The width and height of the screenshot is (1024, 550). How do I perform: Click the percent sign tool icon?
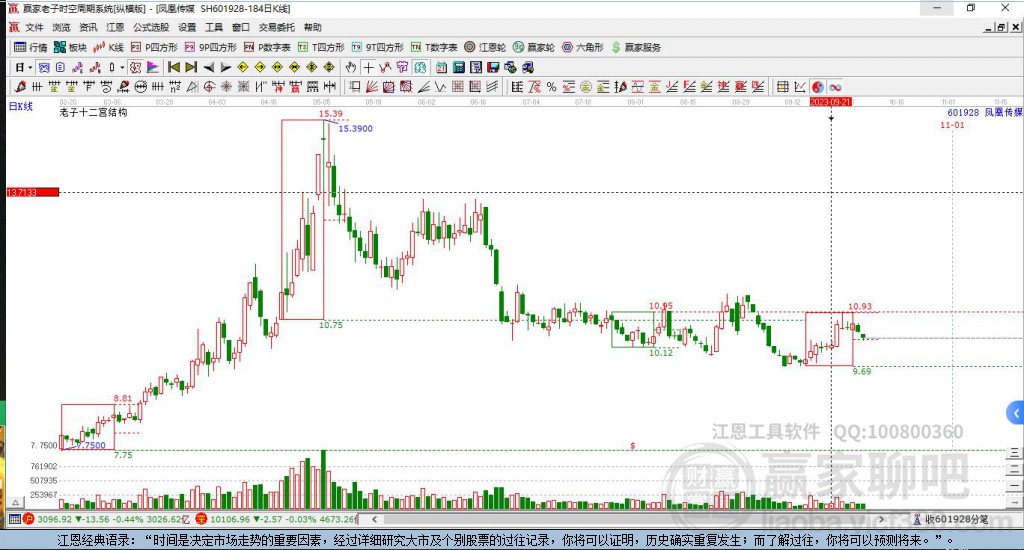552,87
